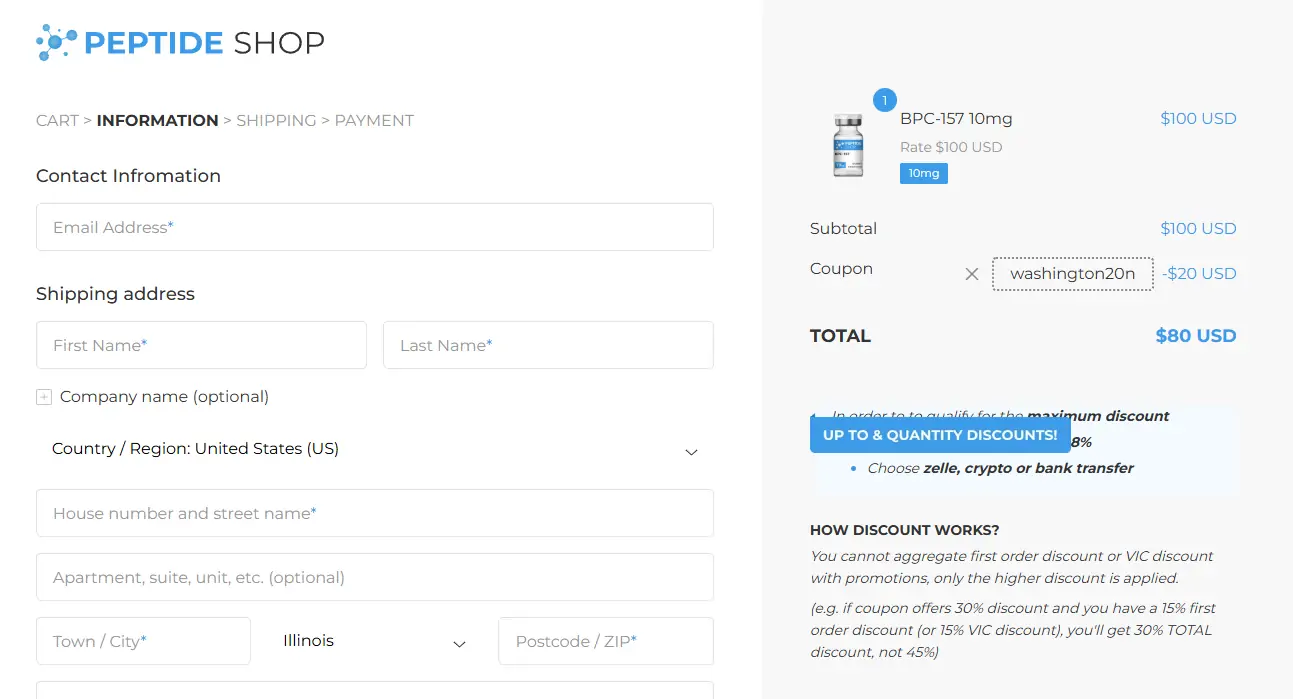Click into the Last Name field
This screenshot has width=1293, height=699.
pos(548,345)
